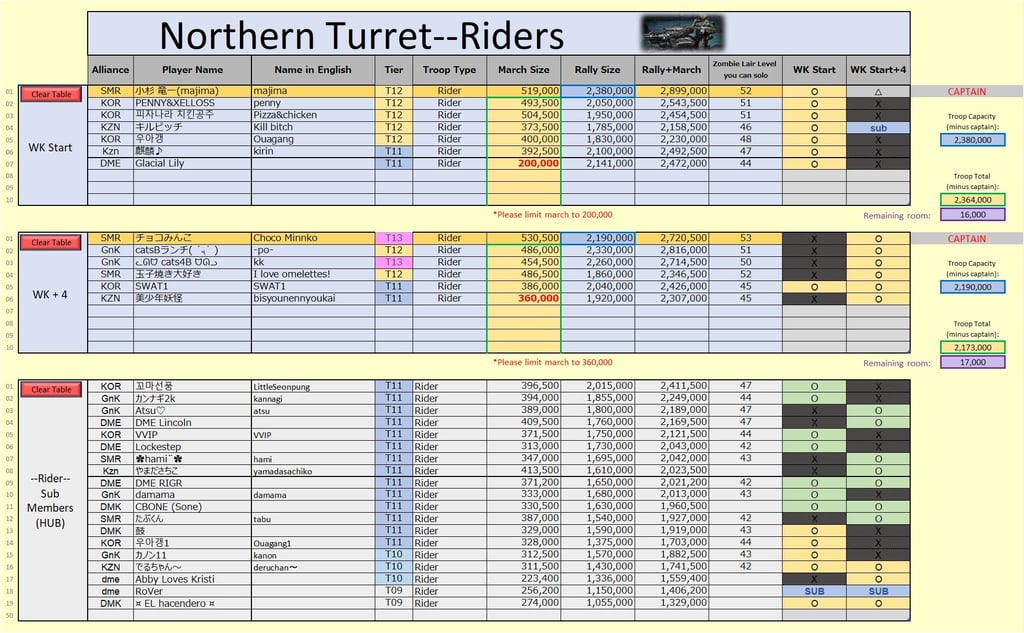Click the CAPTAIN label beside Choco Minnko row
Image resolution: width=1024 pixels, height=633 pixels.
[x=967, y=239]
